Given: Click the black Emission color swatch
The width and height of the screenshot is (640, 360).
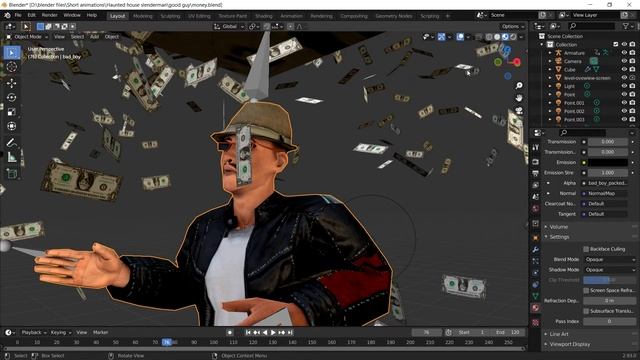Looking at the screenshot, I should (607, 162).
